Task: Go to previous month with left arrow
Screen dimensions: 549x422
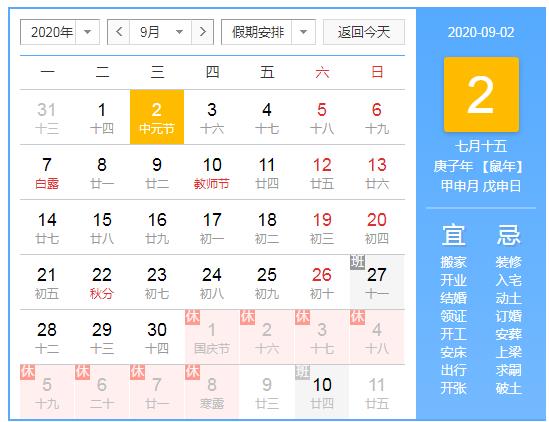Action: coord(119,32)
